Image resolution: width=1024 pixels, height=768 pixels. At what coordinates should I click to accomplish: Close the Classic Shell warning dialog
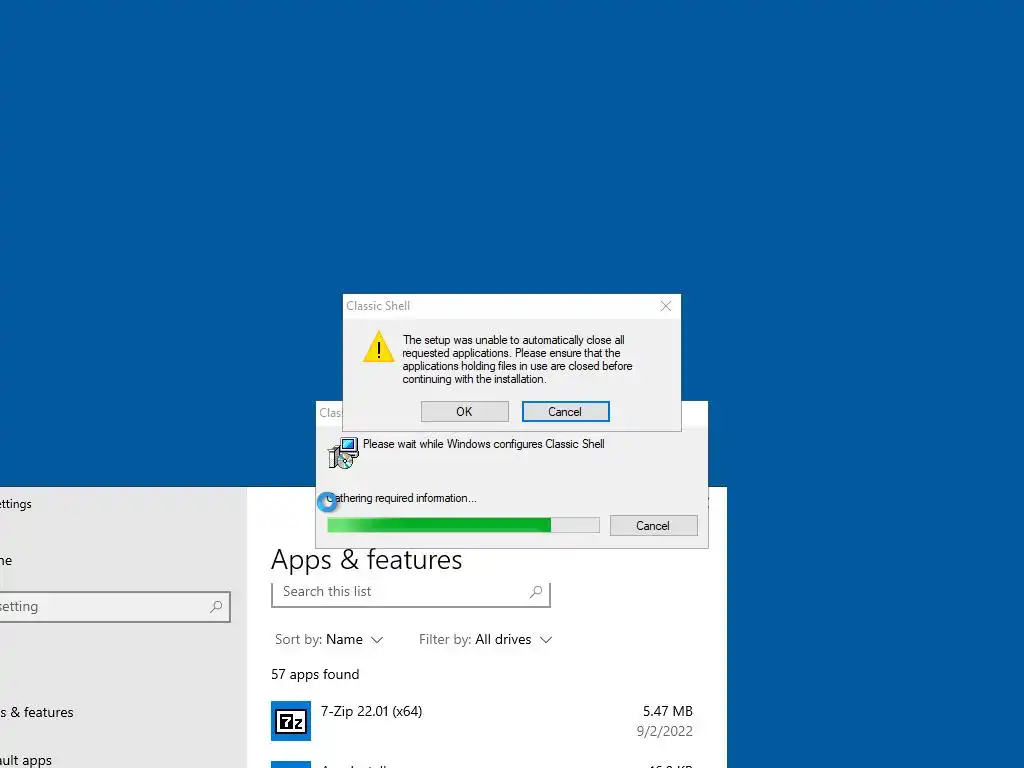[665, 306]
